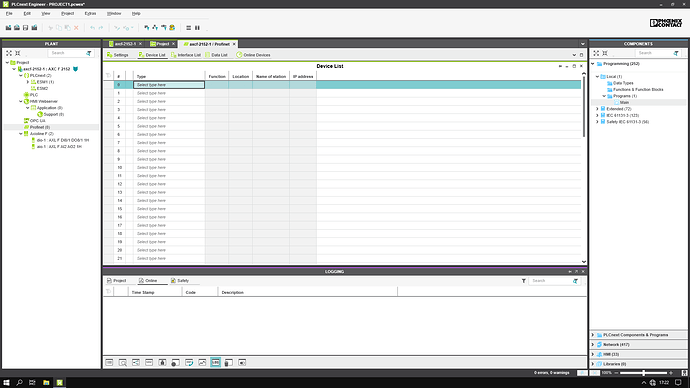Screen dimensions: 690x388
Task: Collapse the Axioline F (2) tree node
Action: tap(21, 134)
